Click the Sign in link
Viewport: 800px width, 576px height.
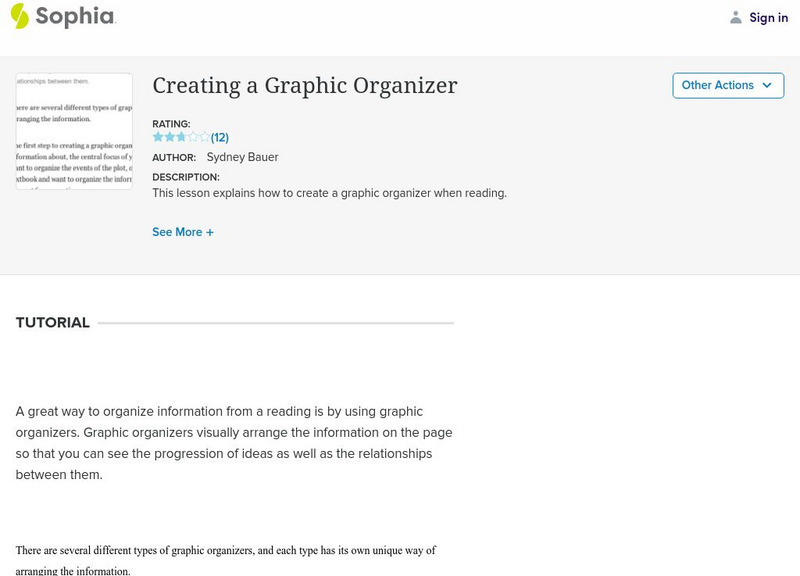(x=768, y=17)
